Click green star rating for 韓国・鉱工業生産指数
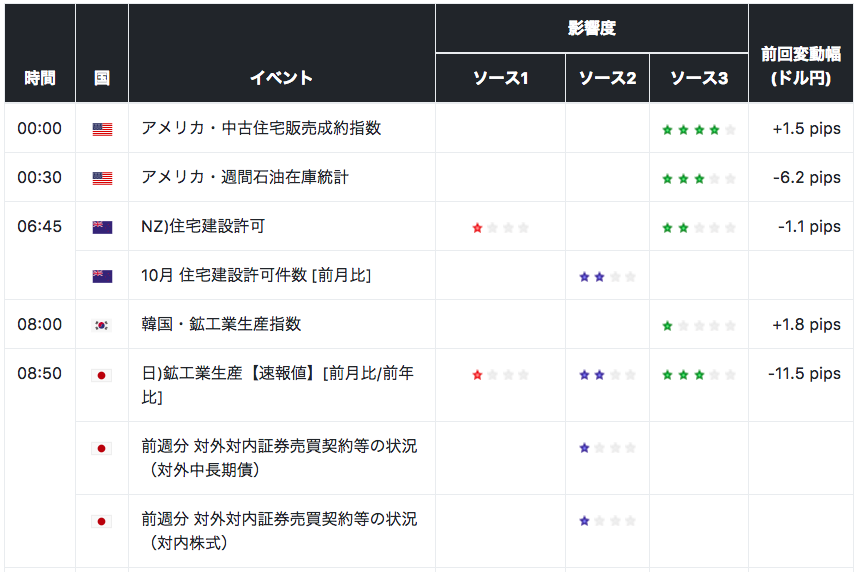The image size is (859, 572). coord(699,326)
